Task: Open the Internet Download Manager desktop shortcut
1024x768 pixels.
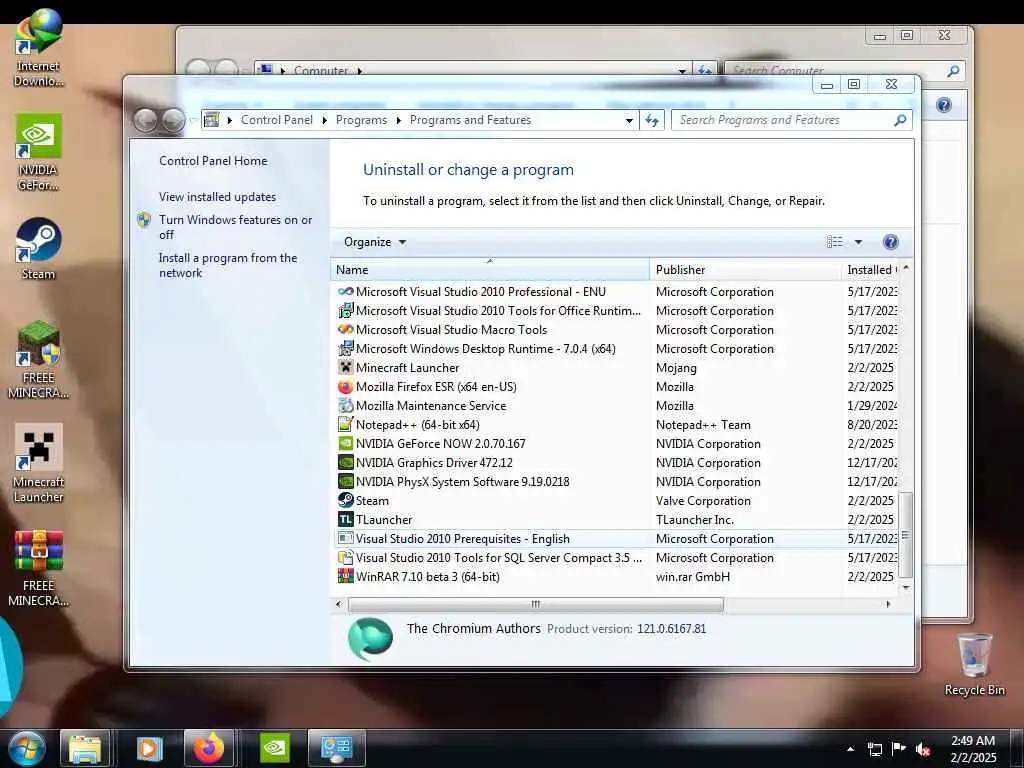Action: (39, 48)
